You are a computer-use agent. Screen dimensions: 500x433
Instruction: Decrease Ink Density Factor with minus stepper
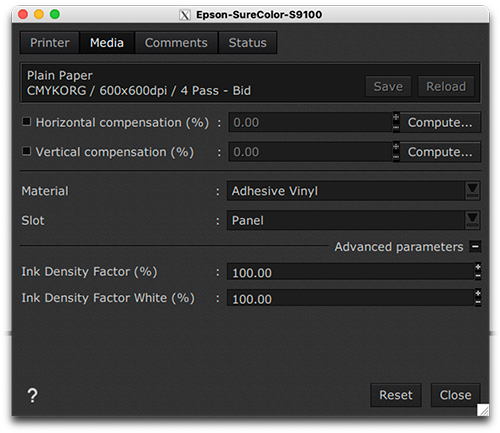[x=478, y=276]
